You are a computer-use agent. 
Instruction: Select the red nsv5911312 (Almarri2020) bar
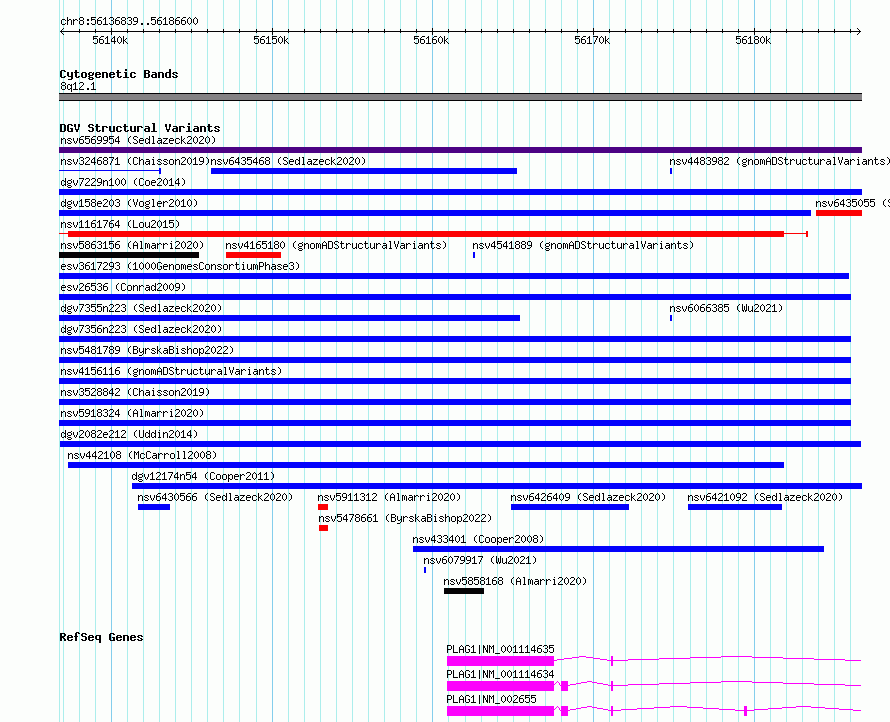[x=323, y=507]
